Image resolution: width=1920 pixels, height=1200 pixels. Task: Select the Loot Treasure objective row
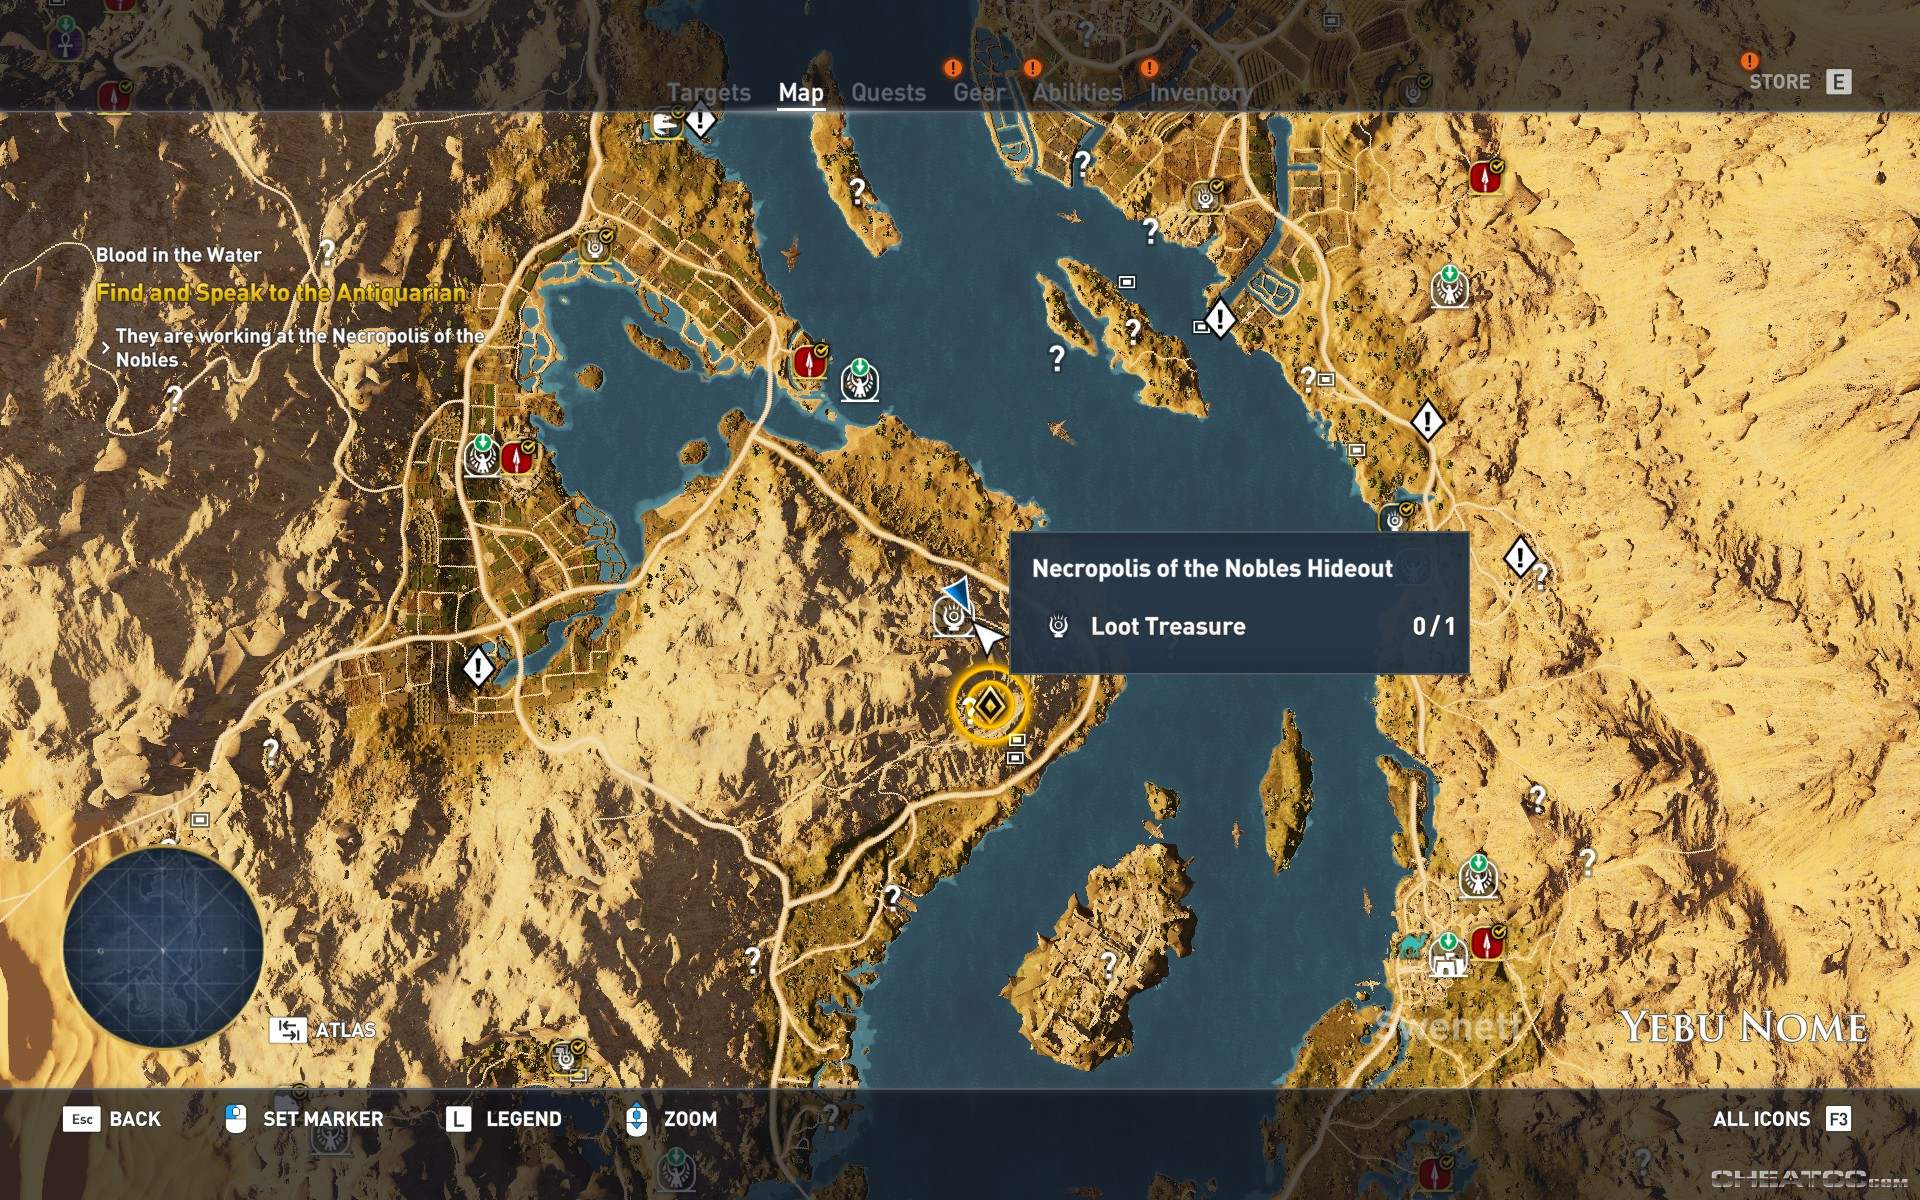1240,627
